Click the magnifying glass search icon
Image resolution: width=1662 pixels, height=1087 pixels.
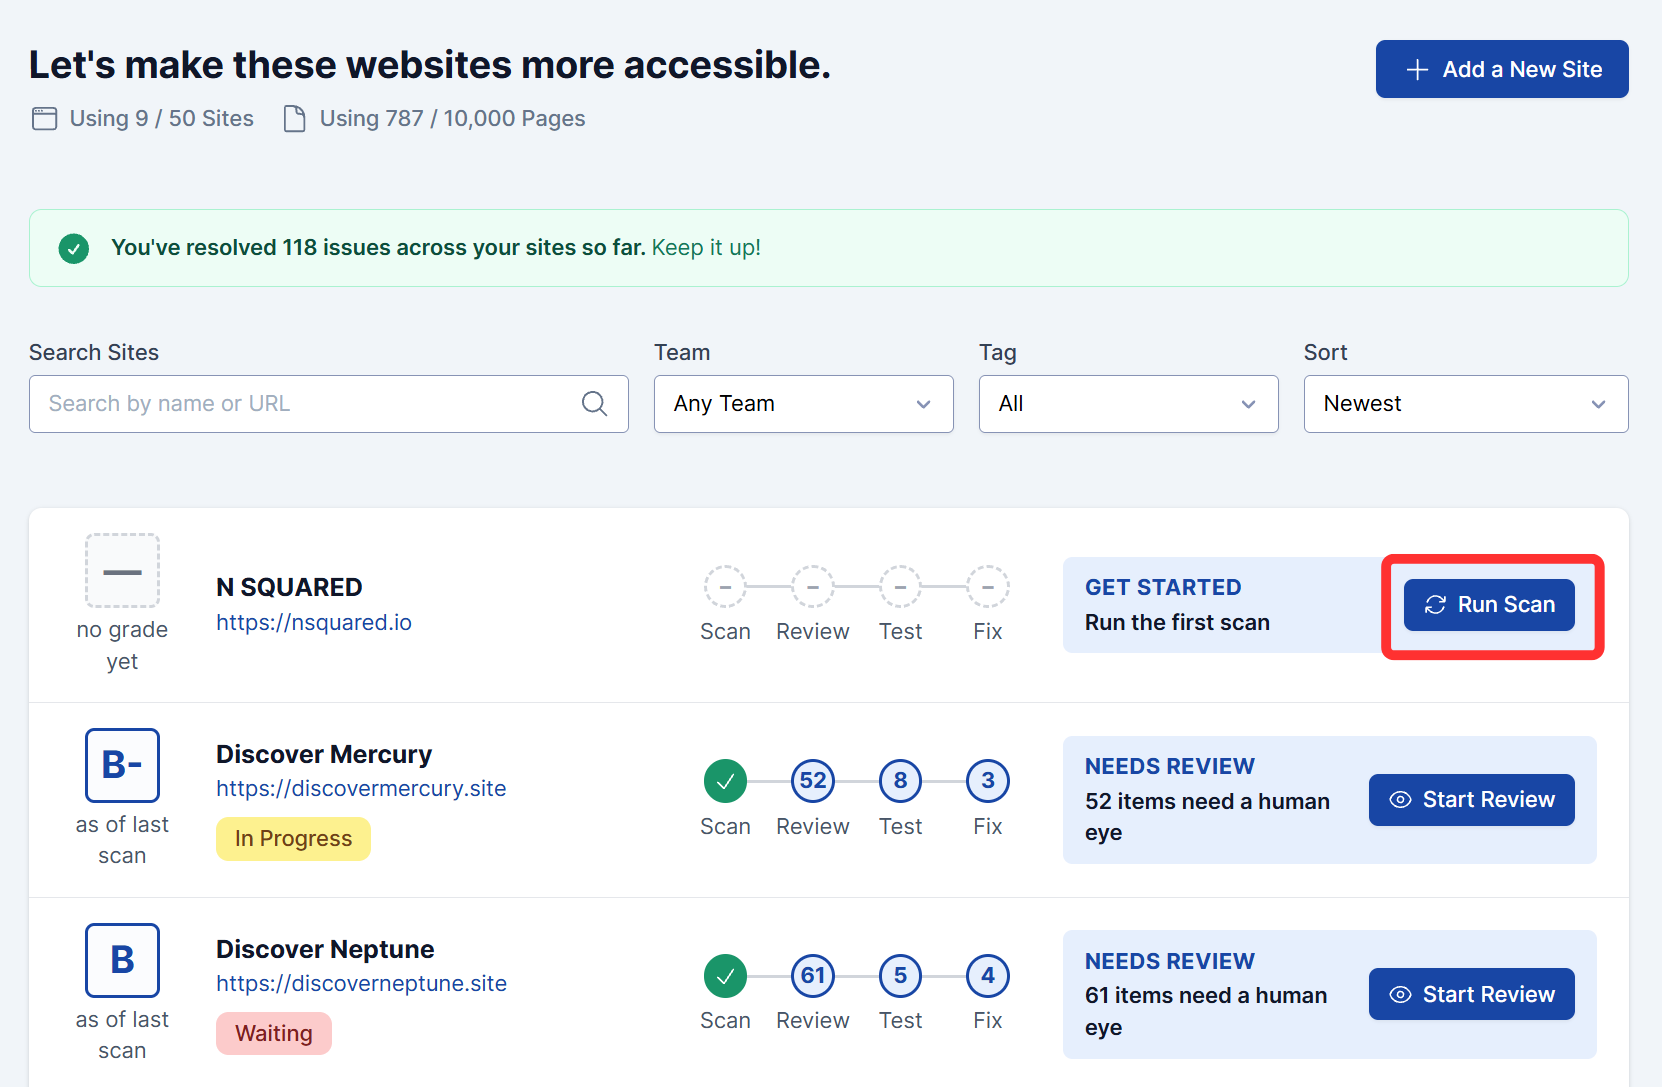(x=595, y=404)
